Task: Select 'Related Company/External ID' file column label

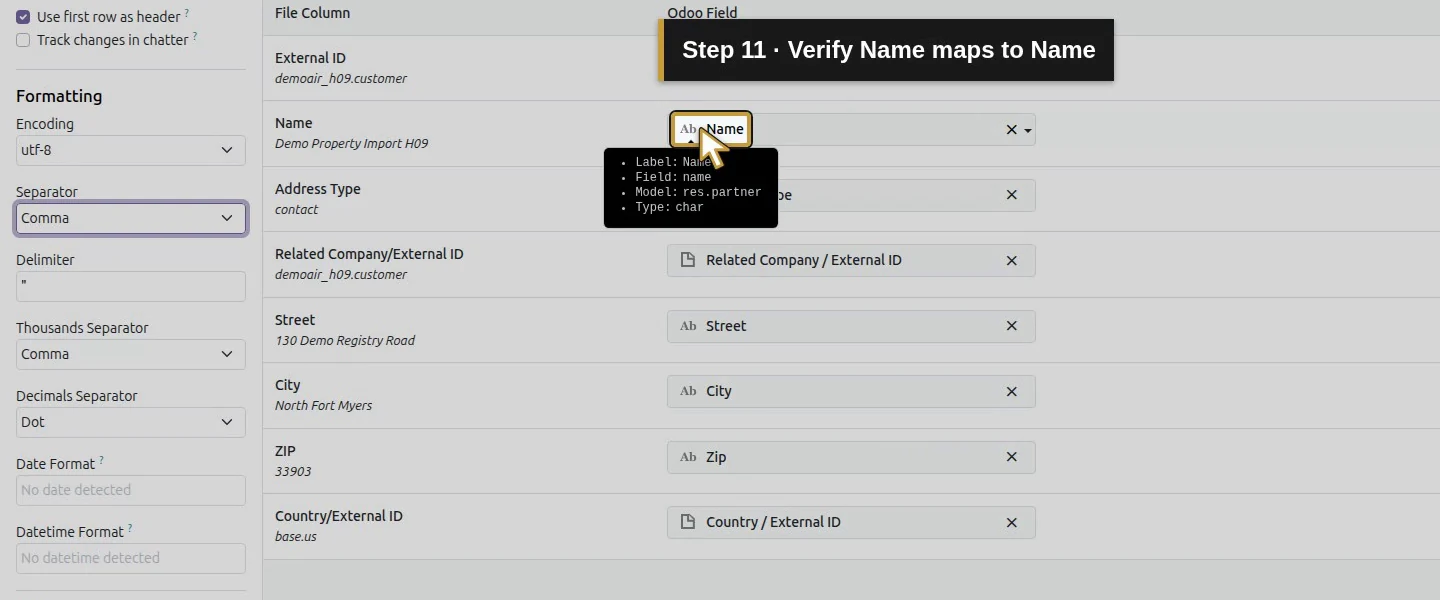Action: [369, 254]
